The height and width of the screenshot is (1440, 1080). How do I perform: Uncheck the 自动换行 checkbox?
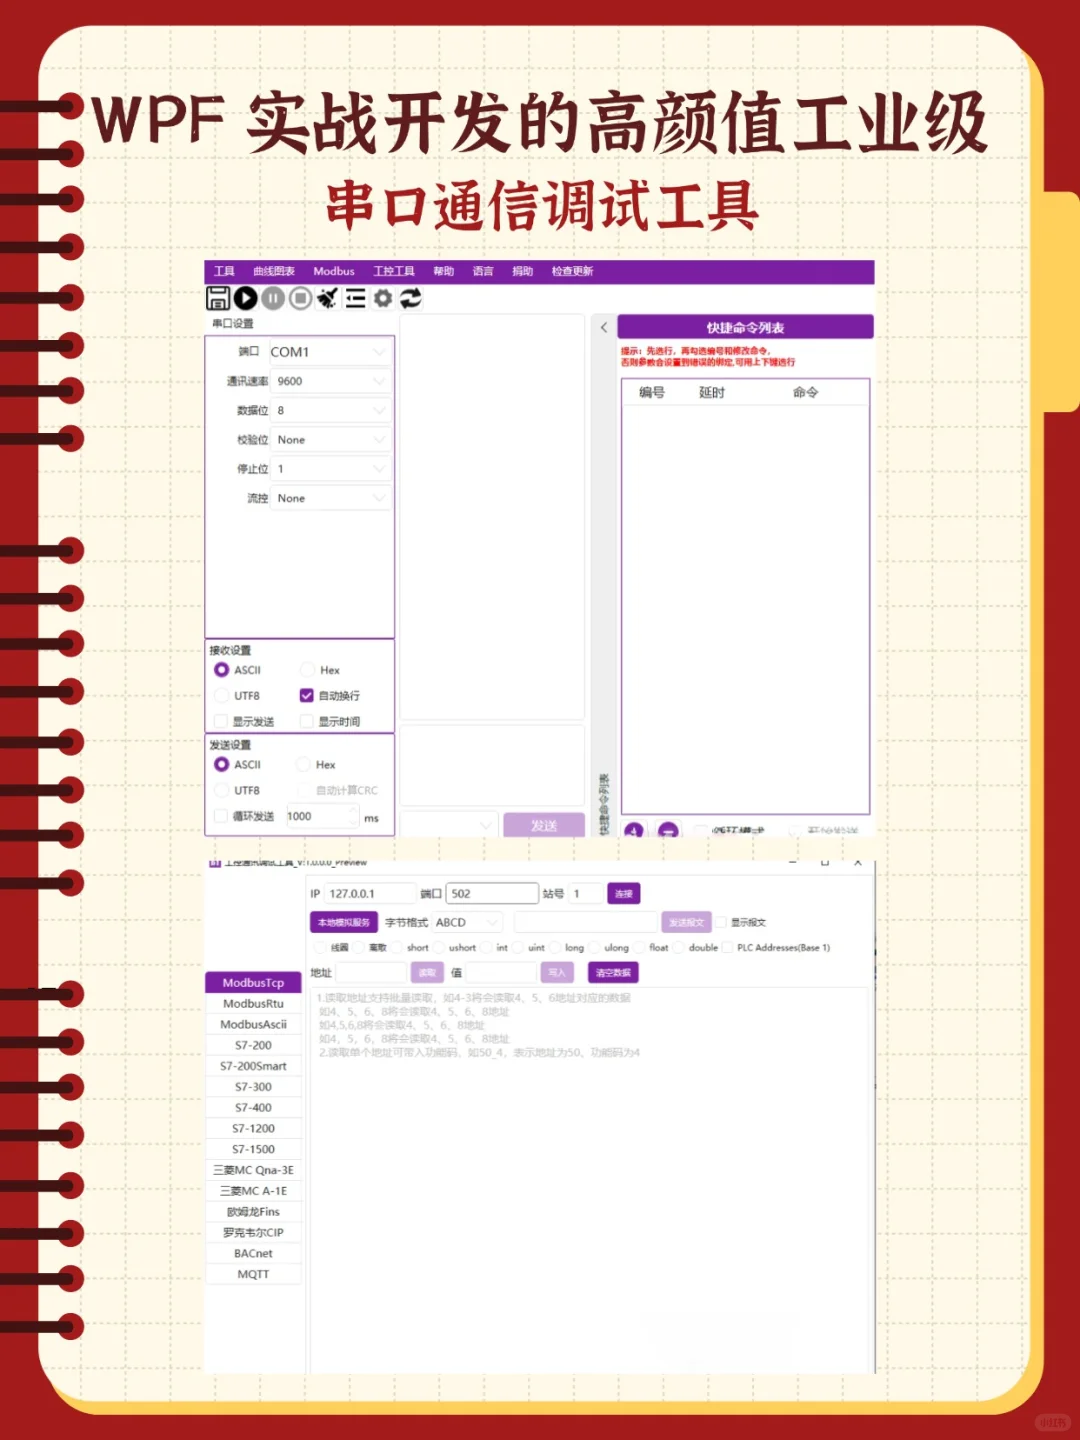(x=307, y=695)
